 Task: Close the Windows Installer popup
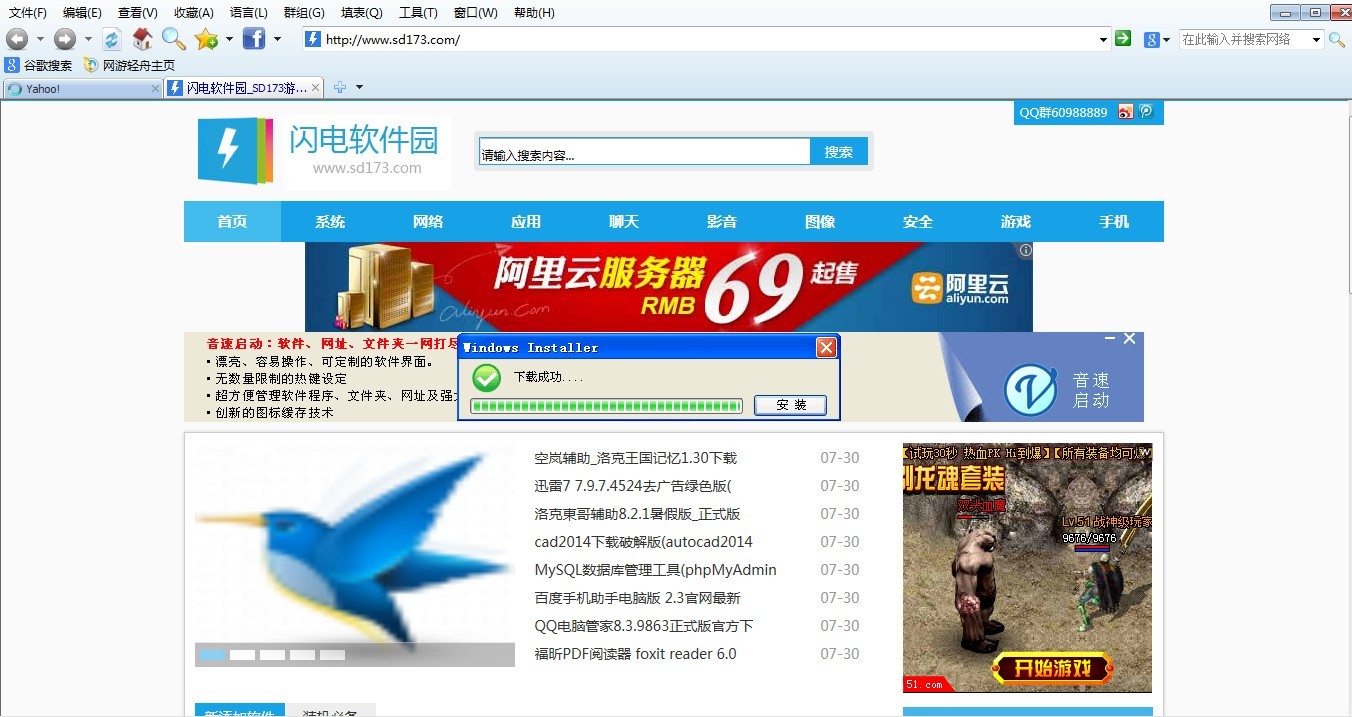[x=826, y=347]
